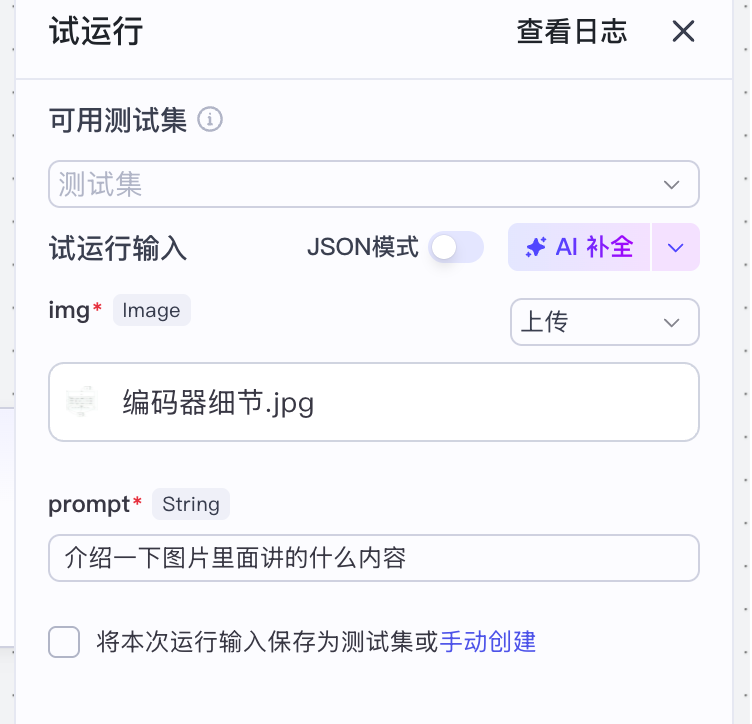Click the Image type tag beside img
The image size is (752, 724).
tap(151, 310)
